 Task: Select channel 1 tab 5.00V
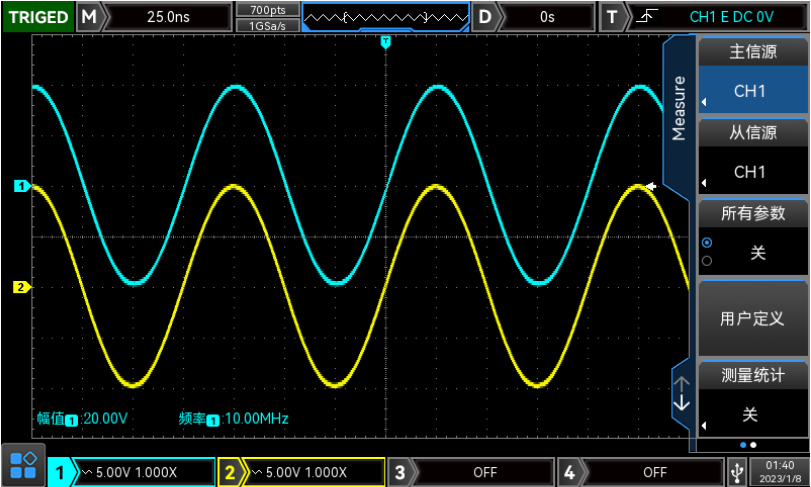coord(132,472)
